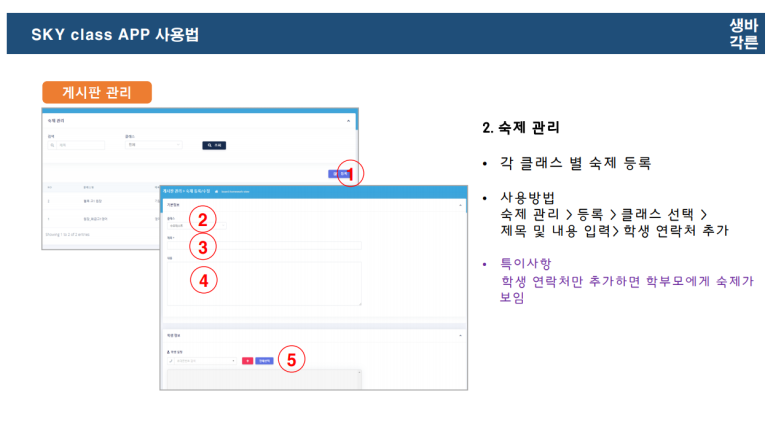The height and width of the screenshot is (430, 773).
Task: Click the first row of the homework table
Action: click(x=102, y=201)
